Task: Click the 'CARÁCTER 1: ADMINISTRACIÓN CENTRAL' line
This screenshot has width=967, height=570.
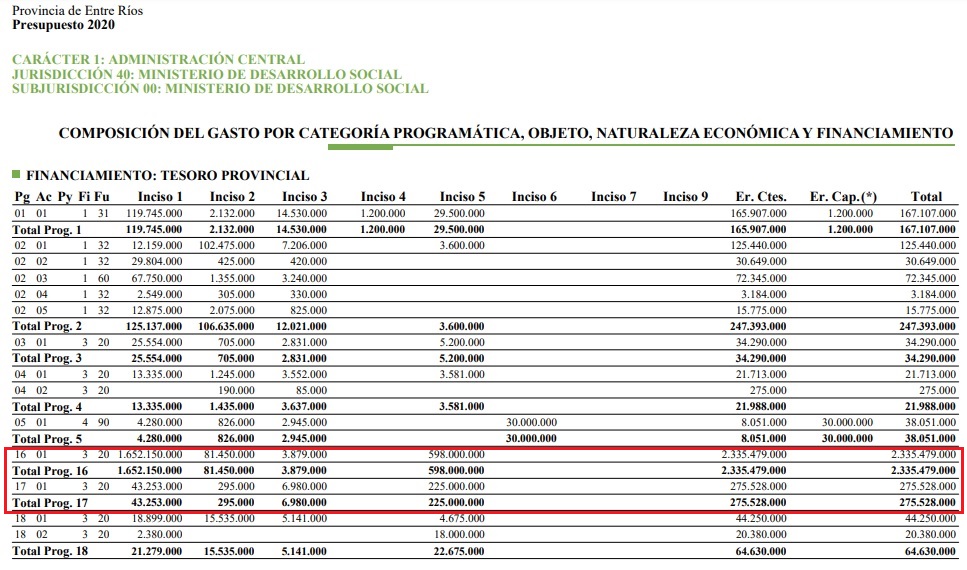Action: click(158, 60)
